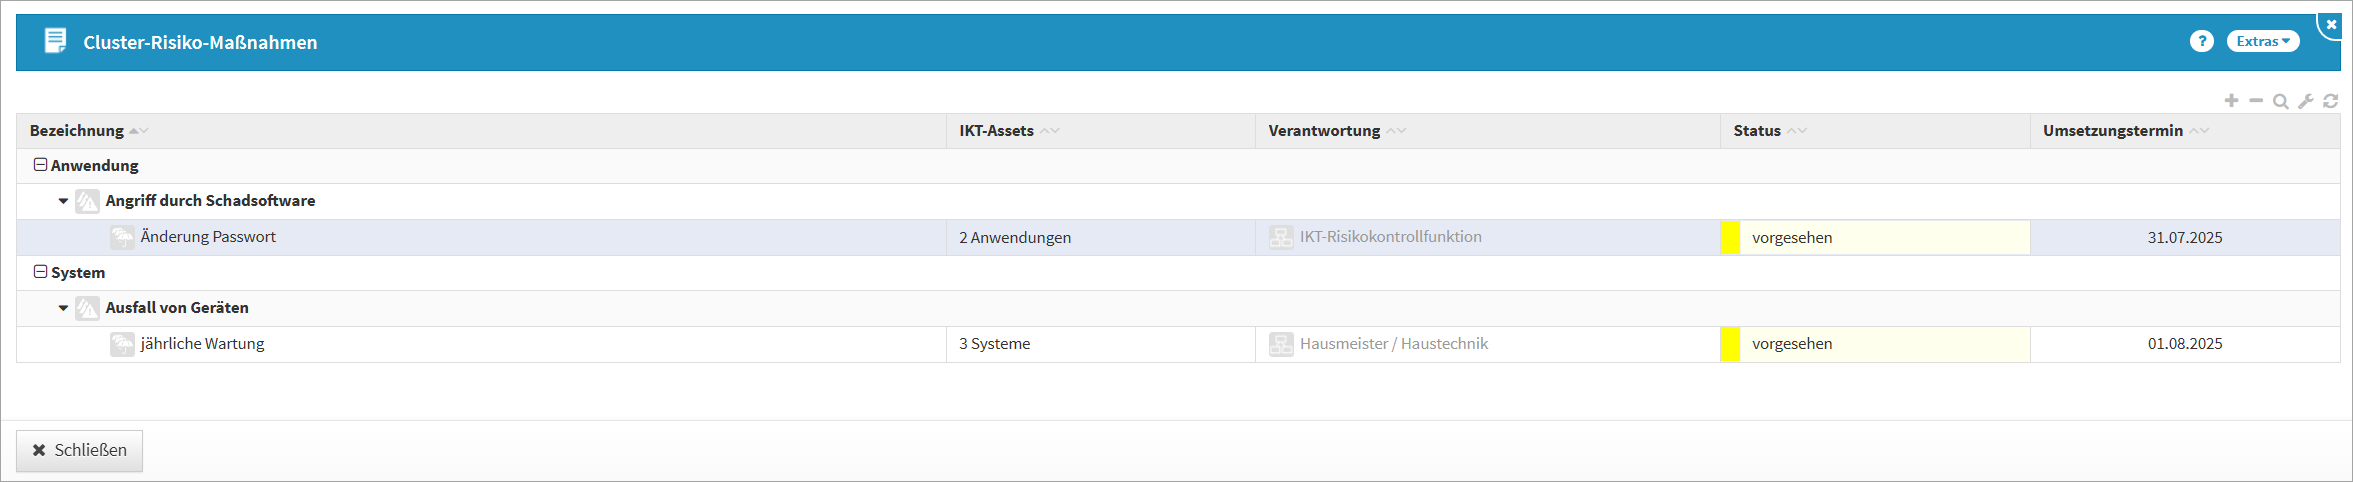The height and width of the screenshot is (482, 2353).
Task: Click the warning icon beside Ausfall von Geräten
Action: click(x=87, y=308)
